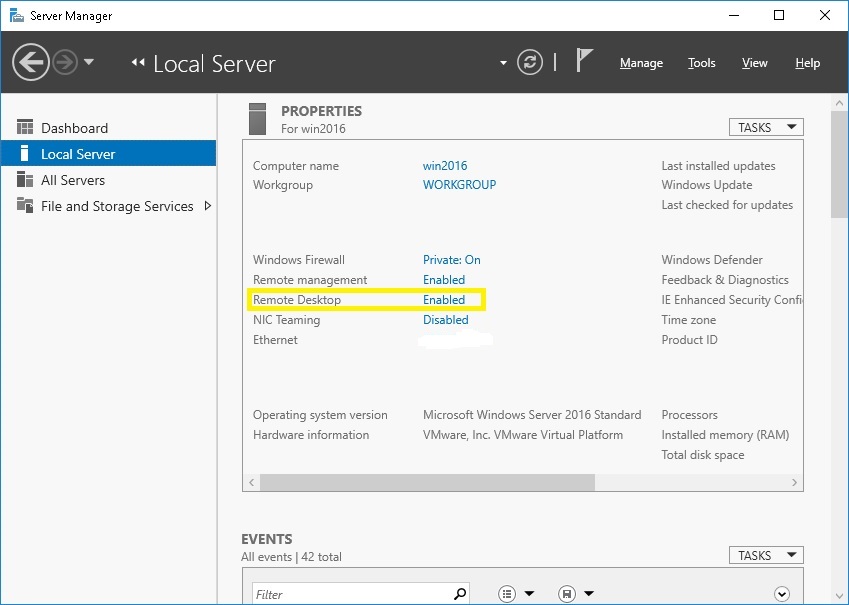The height and width of the screenshot is (605, 849).
Task: Click the refresh icon in header
Action: click(530, 62)
